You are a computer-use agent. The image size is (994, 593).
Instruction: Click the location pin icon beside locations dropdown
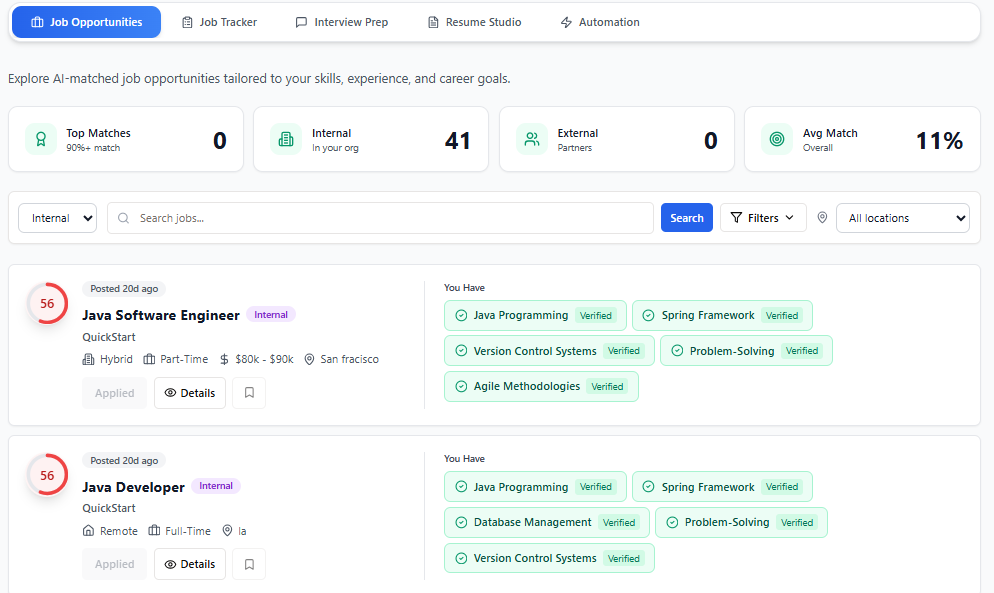822,218
